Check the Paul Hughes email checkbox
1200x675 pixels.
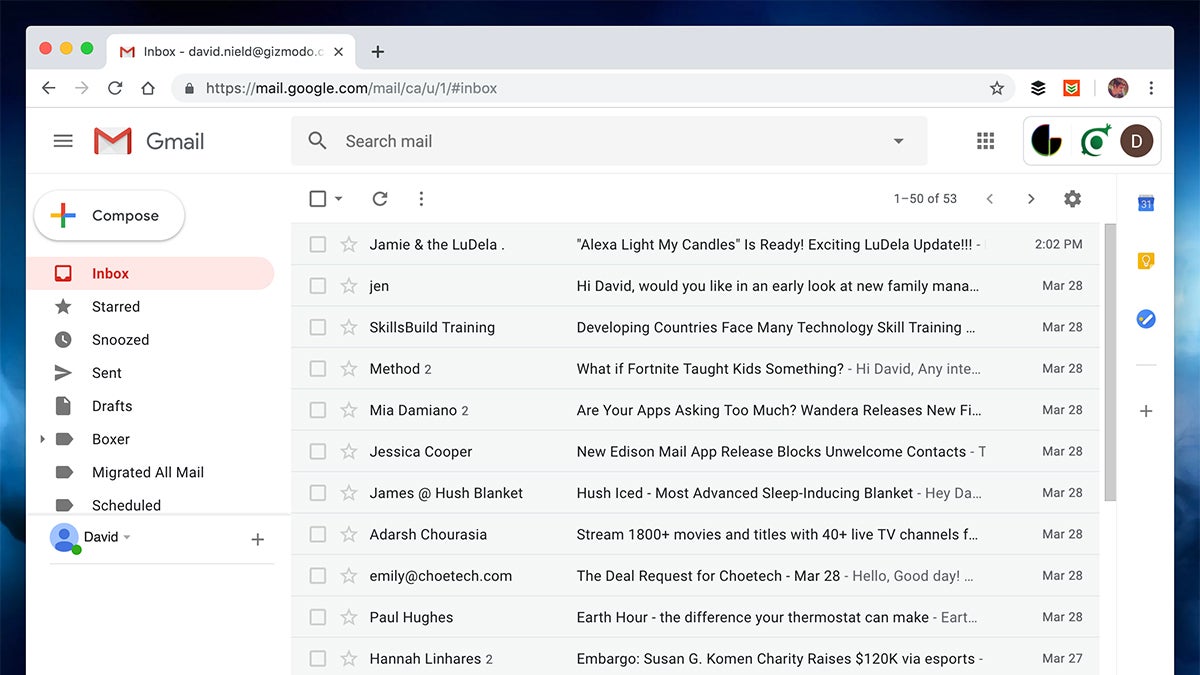[317, 617]
